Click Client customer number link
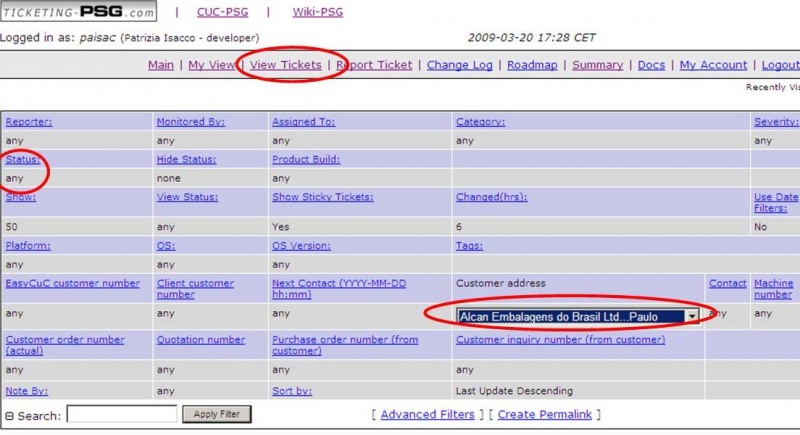This screenshot has width=800, height=435. tap(195, 289)
